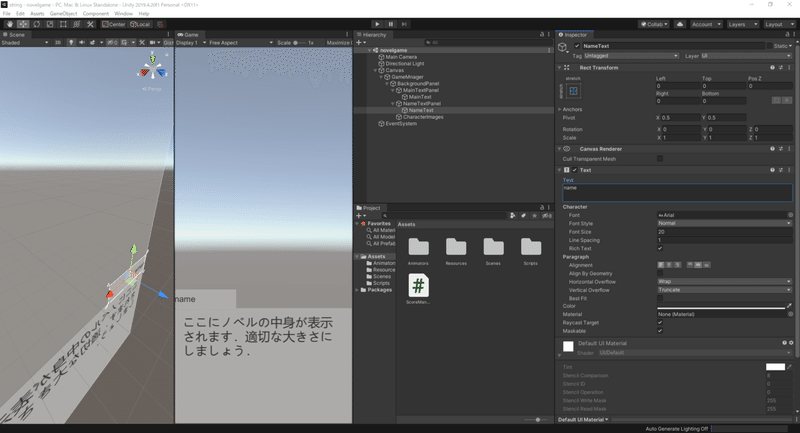Open anchor presets stretch icon
This screenshot has height=433, width=800.
[x=573, y=91]
